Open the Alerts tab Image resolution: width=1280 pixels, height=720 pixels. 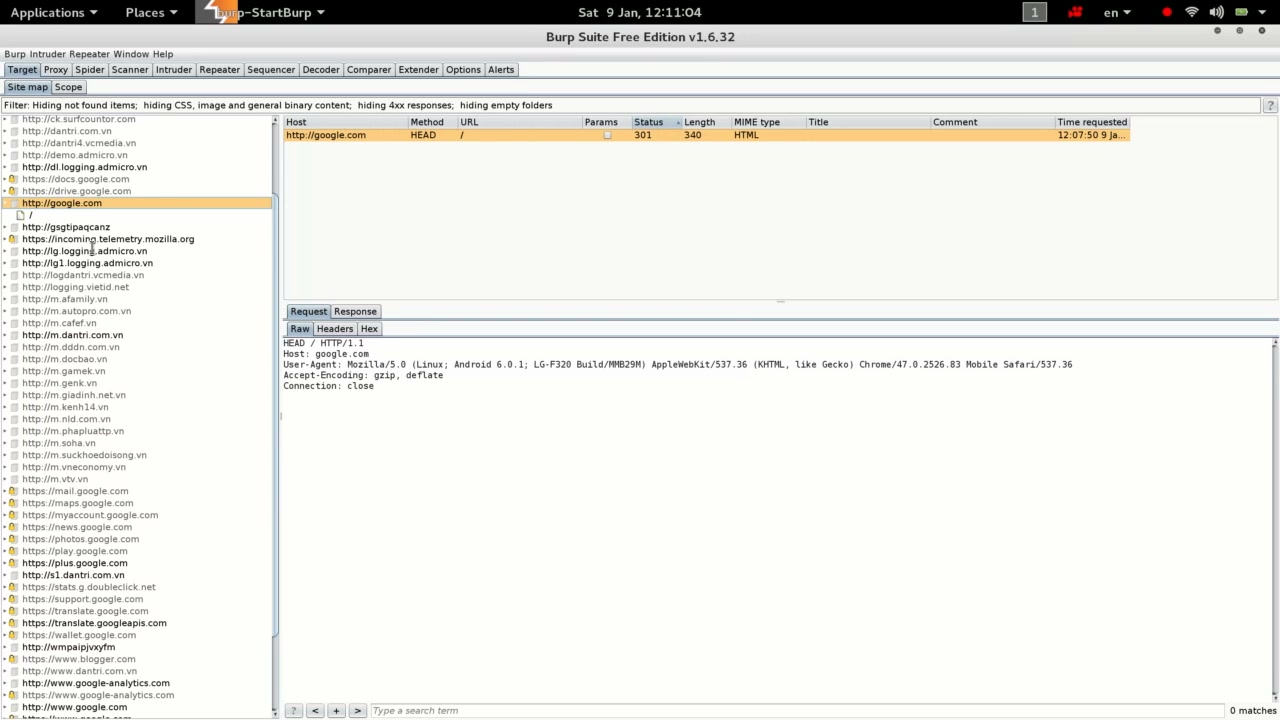coord(501,70)
